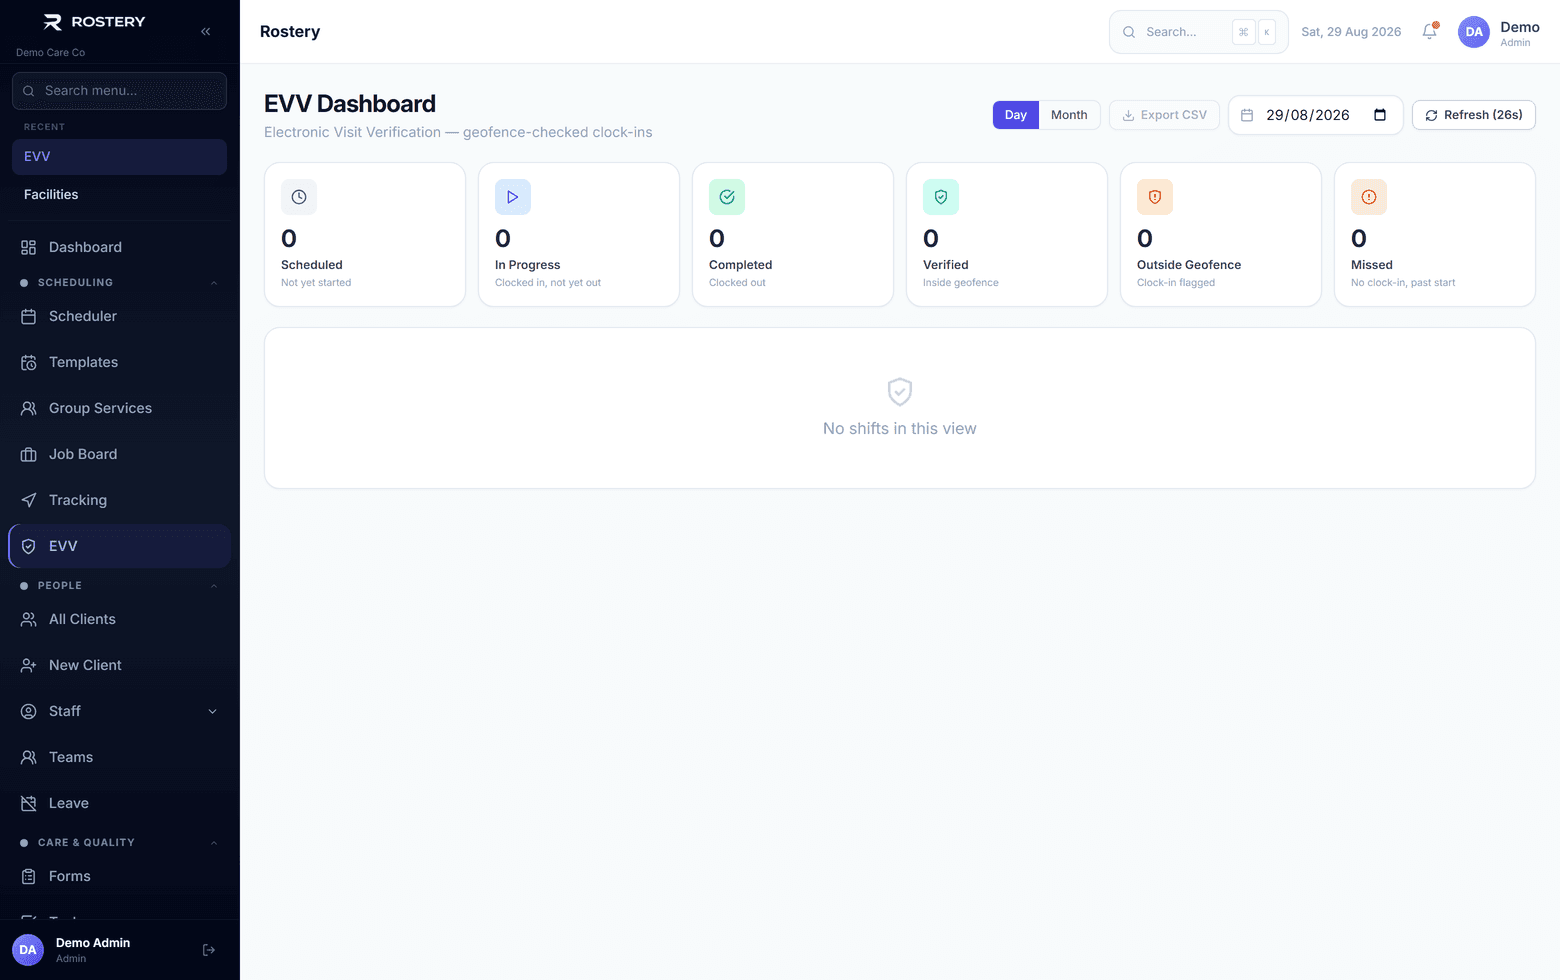
Task: Go to Tracking page
Action: point(120,500)
